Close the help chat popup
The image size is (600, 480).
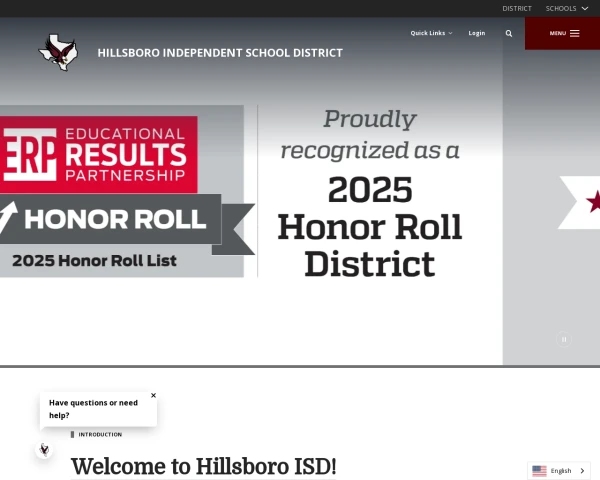tap(153, 395)
